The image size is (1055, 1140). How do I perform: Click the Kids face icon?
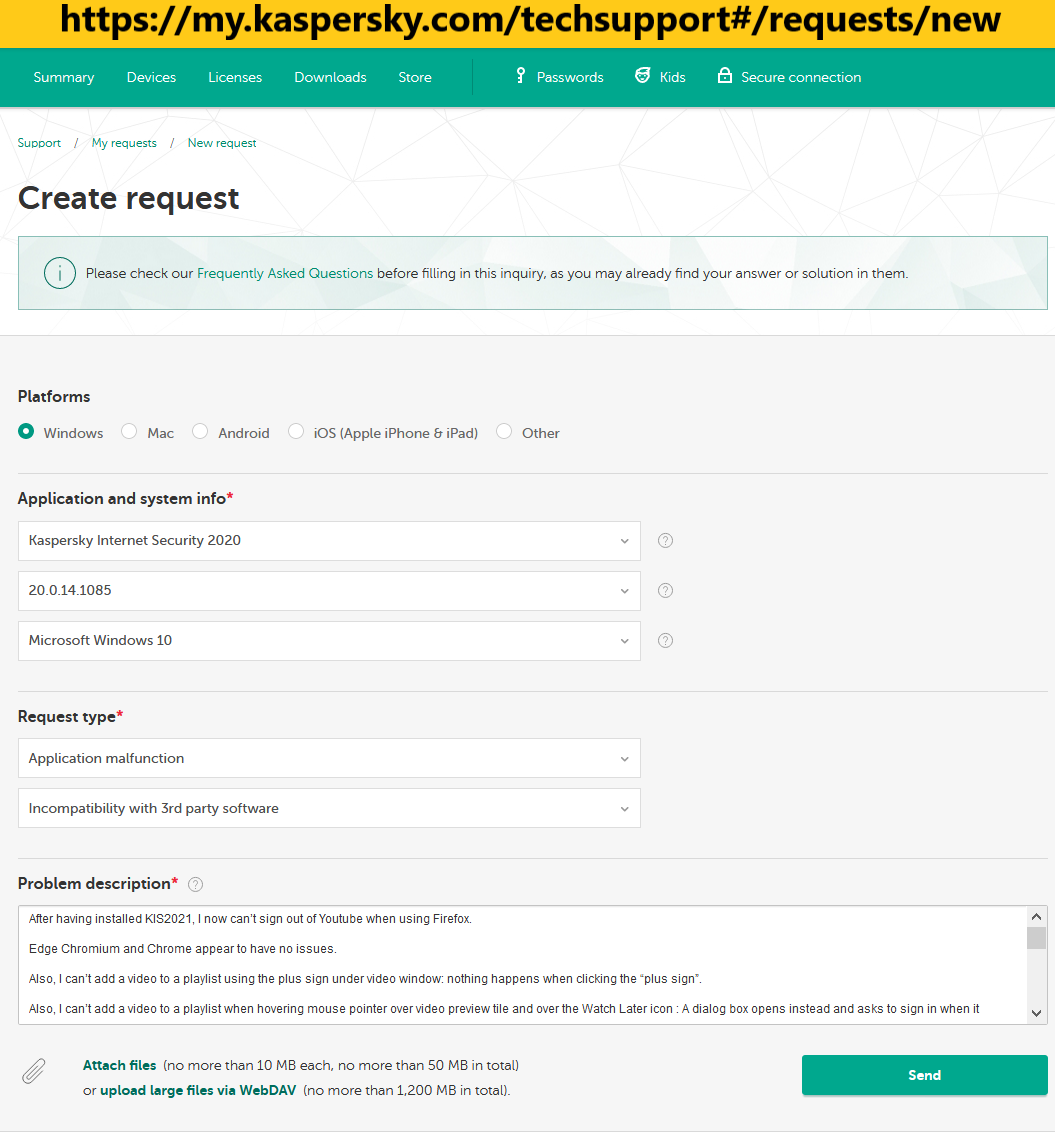pos(643,76)
